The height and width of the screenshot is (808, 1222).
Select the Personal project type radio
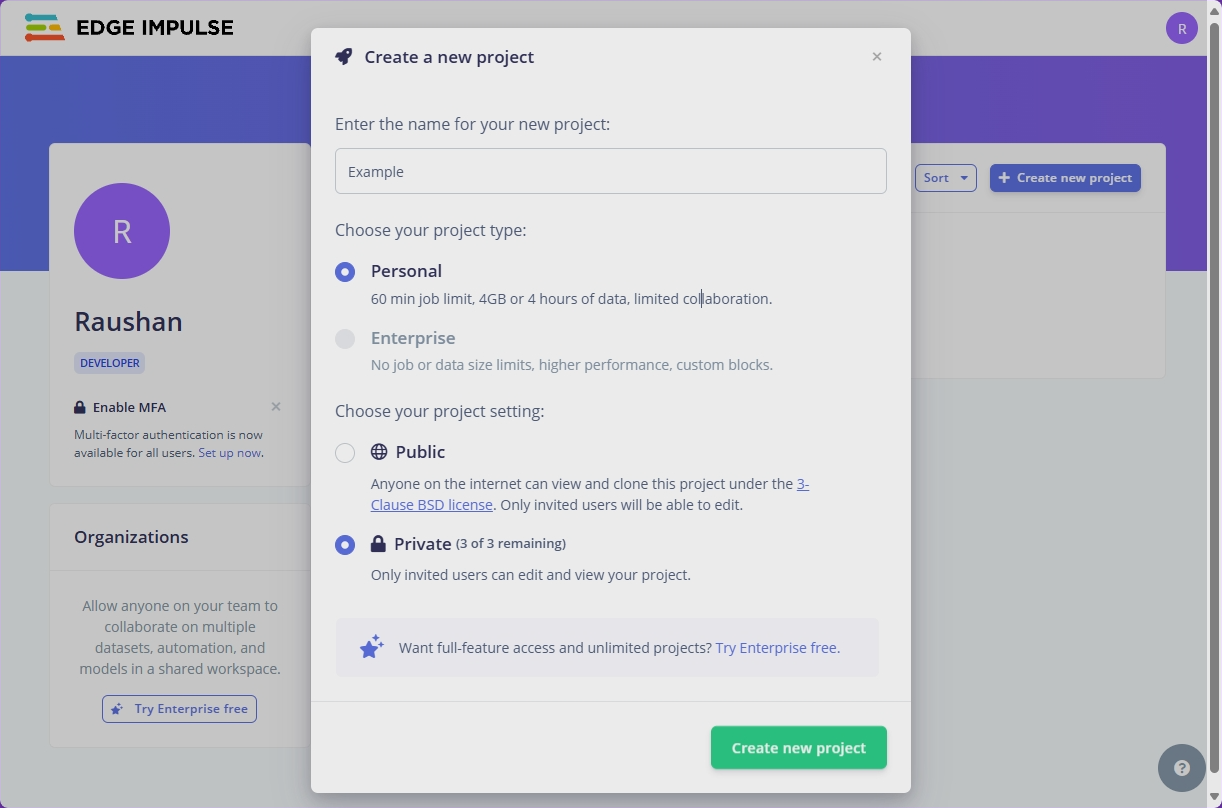point(345,272)
